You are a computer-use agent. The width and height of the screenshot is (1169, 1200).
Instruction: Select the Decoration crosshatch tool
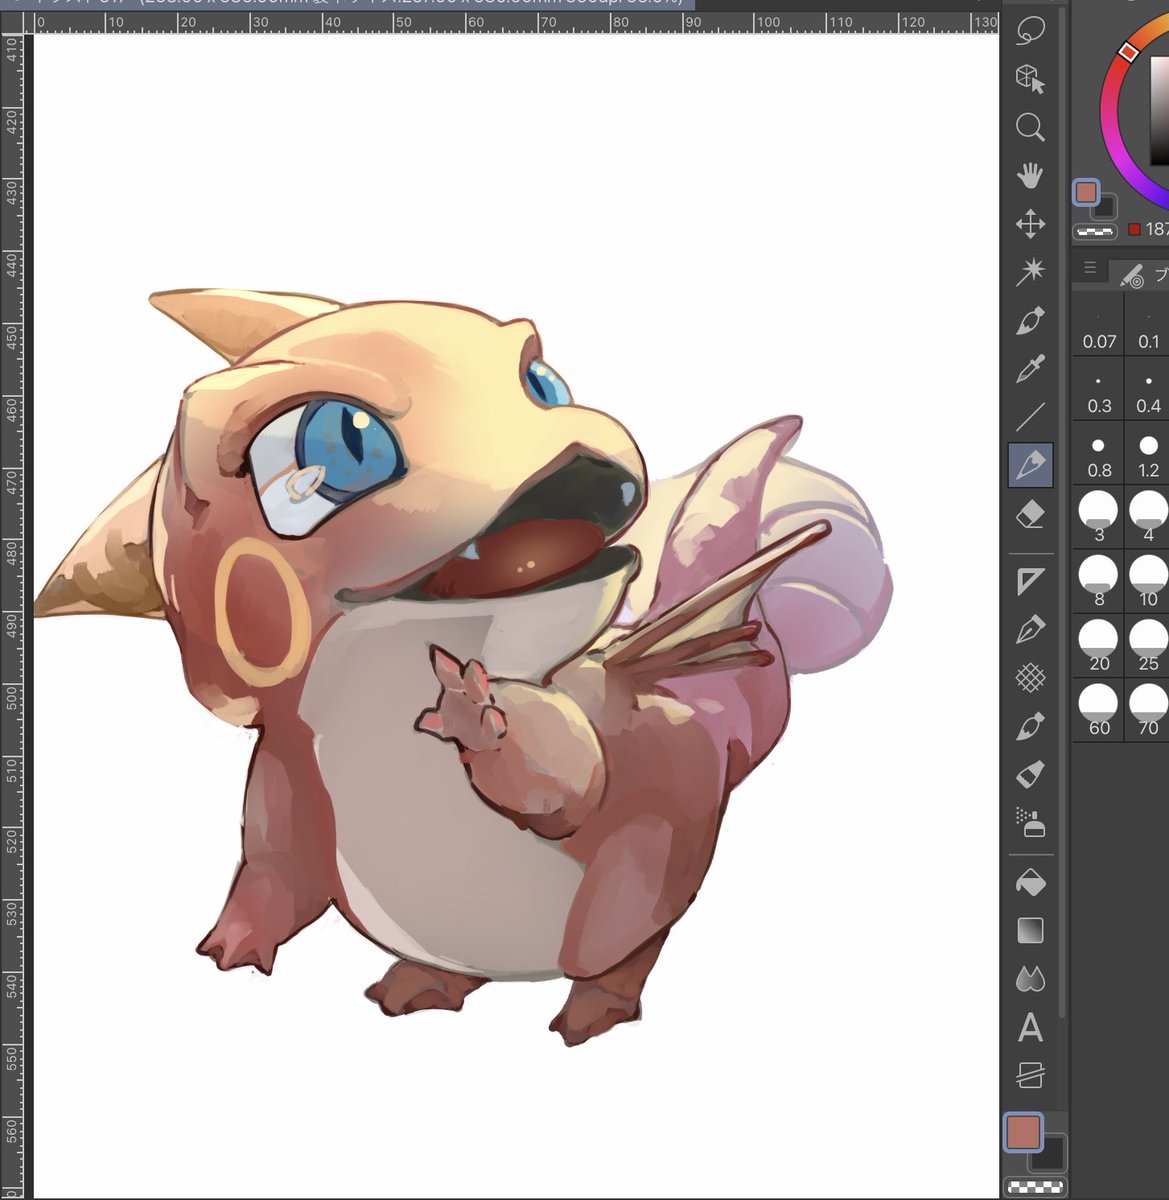click(1030, 678)
